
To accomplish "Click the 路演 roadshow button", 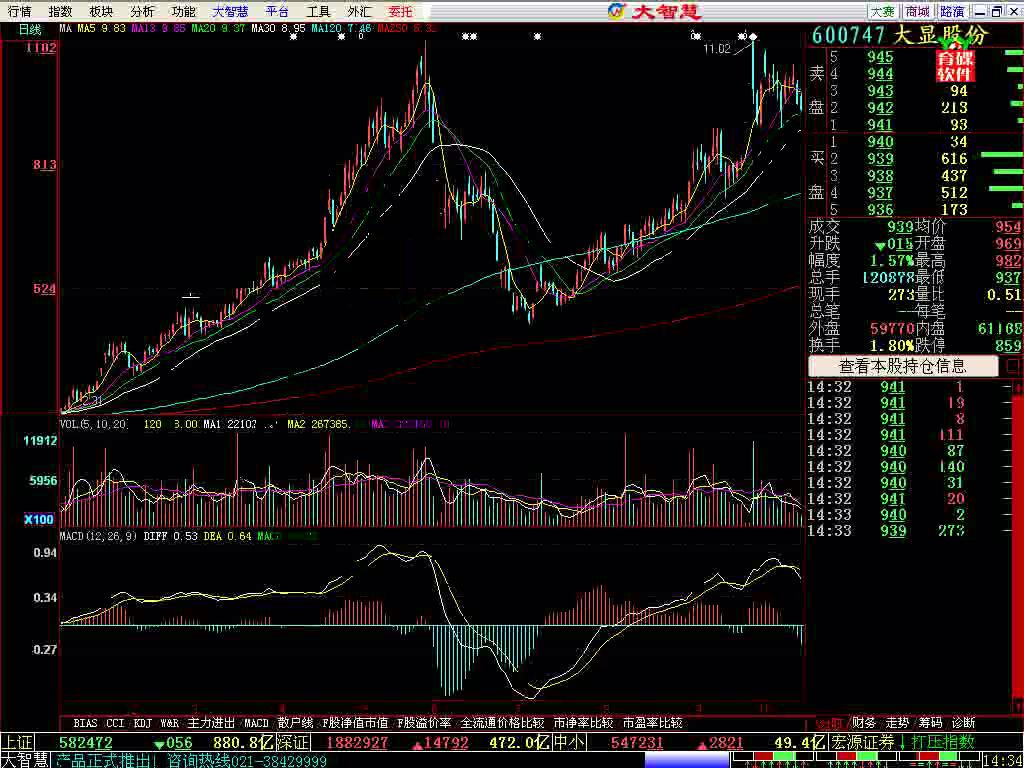I will (952, 12).
